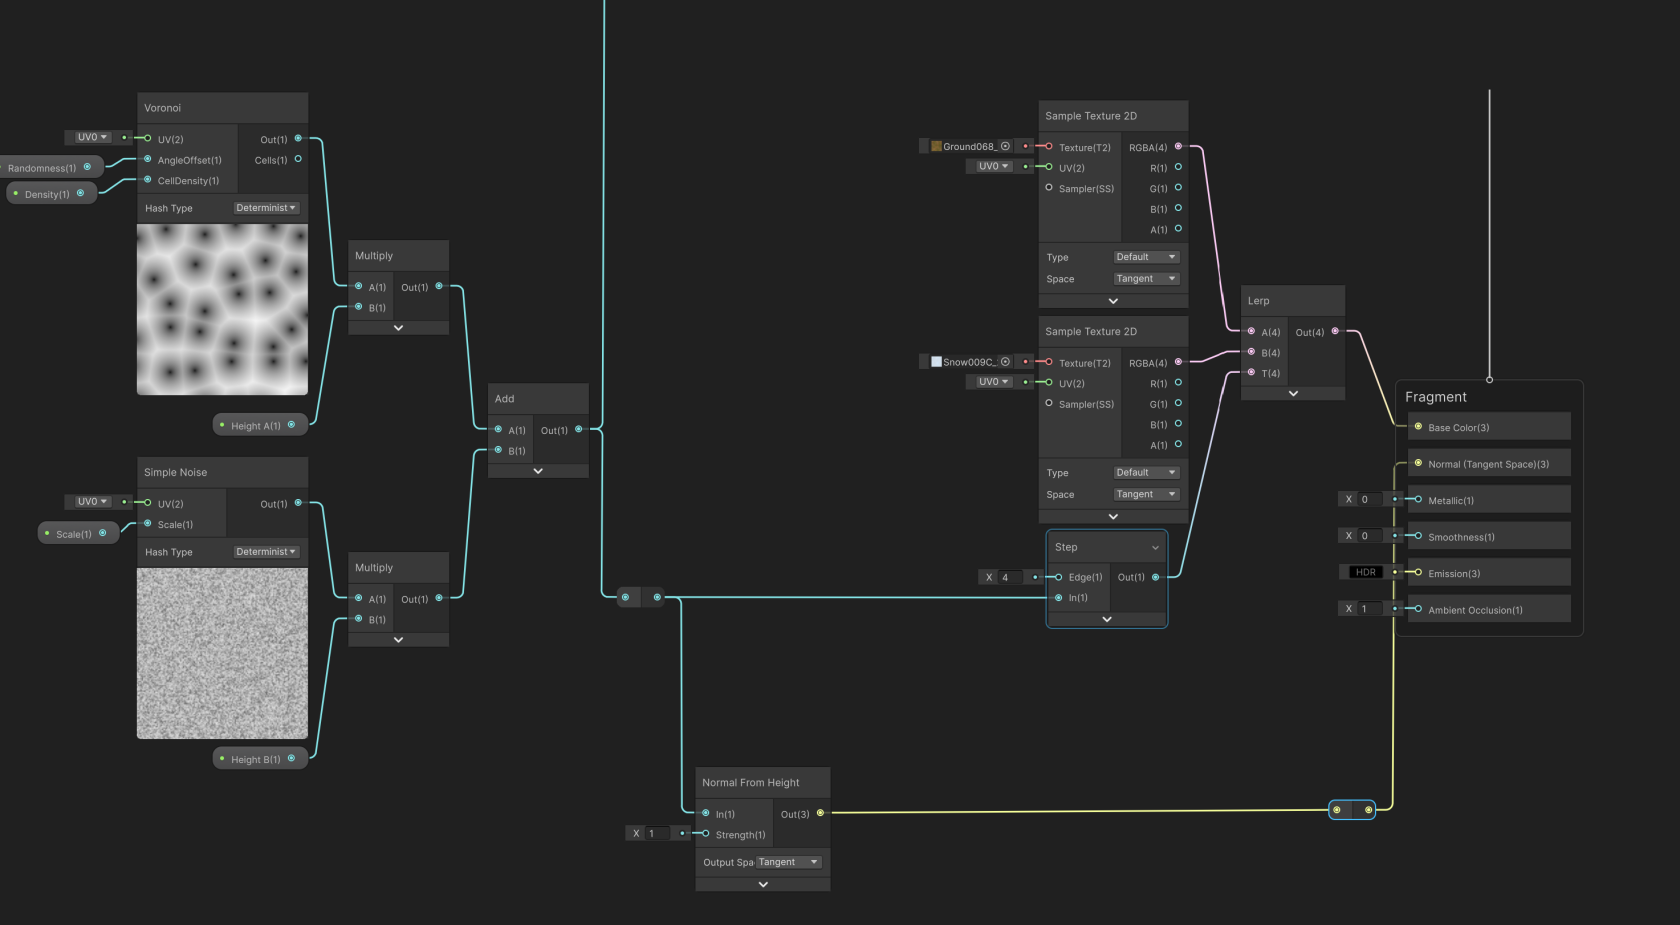The height and width of the screenshot is (925, 1680).
Task: Click the Ground068 texture swatch
Action: (x=936, y=146)
